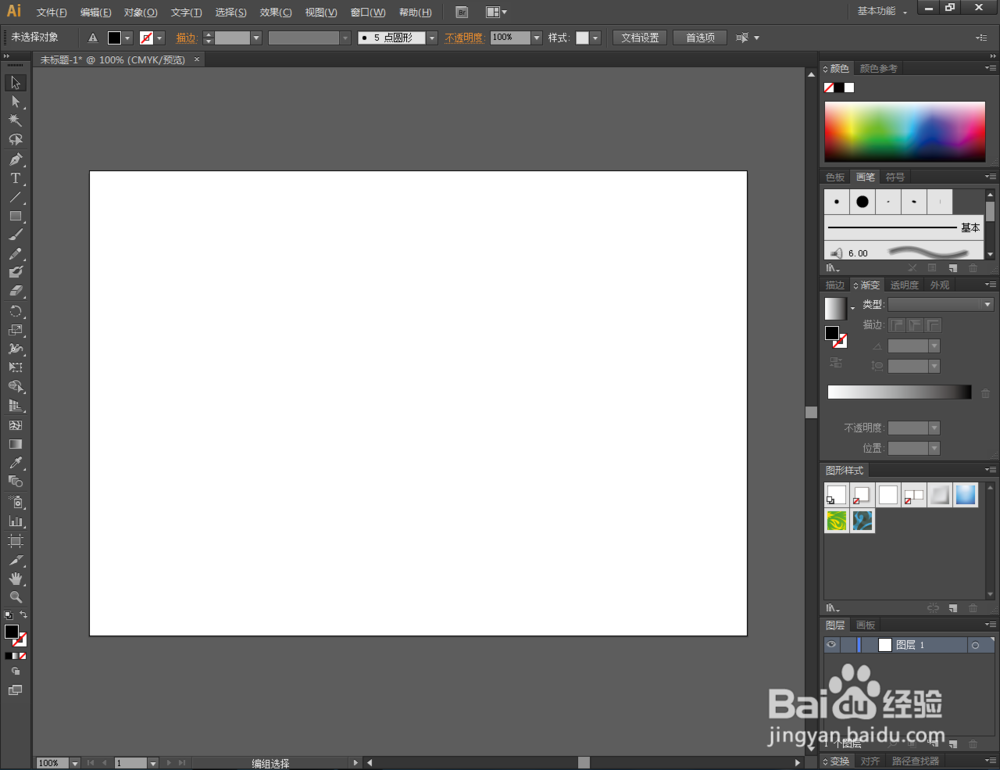Open the zoom level dropdown at status bar
This screenshot has height=770, width=1000.
click(x=75, y=763)
